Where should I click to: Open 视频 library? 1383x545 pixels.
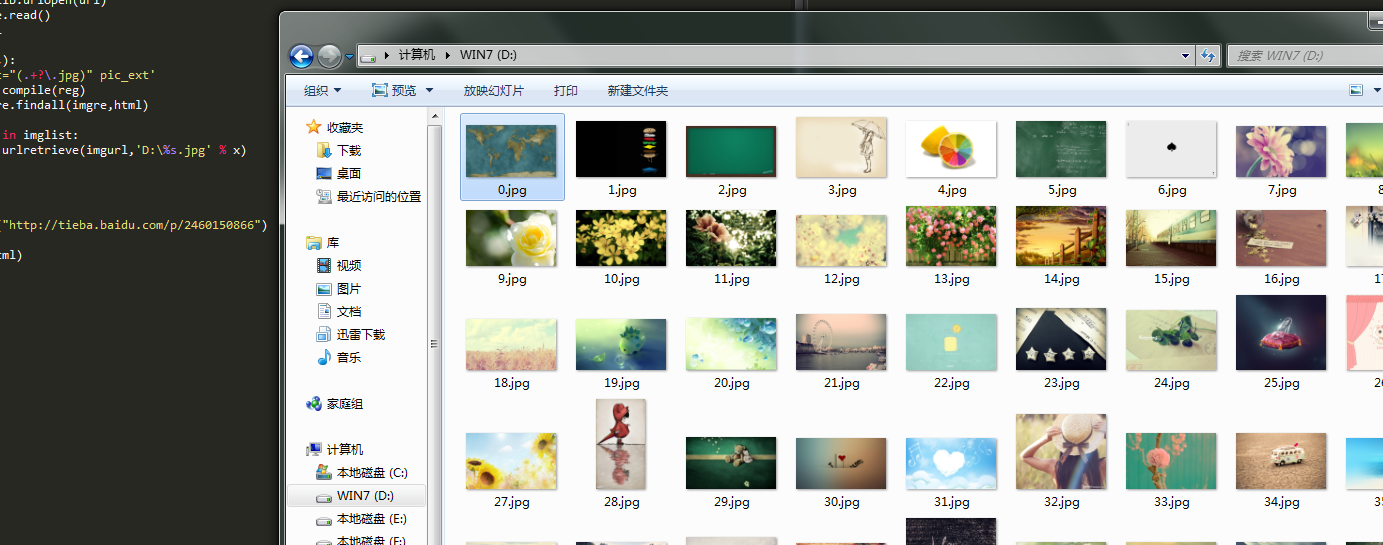coord(339,265)
